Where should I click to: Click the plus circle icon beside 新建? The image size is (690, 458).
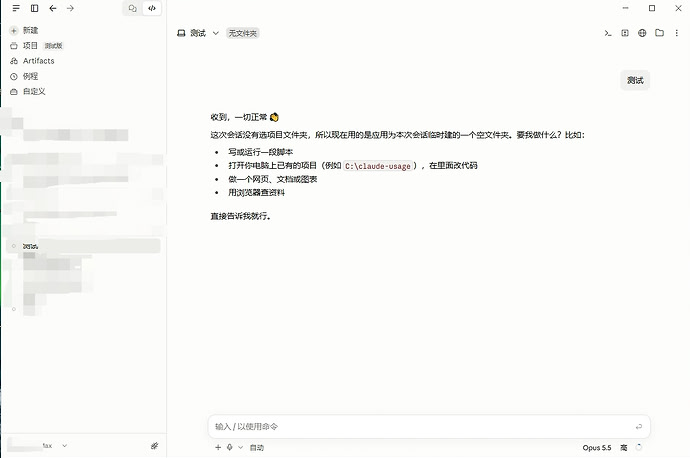click(x=14, y=30)
